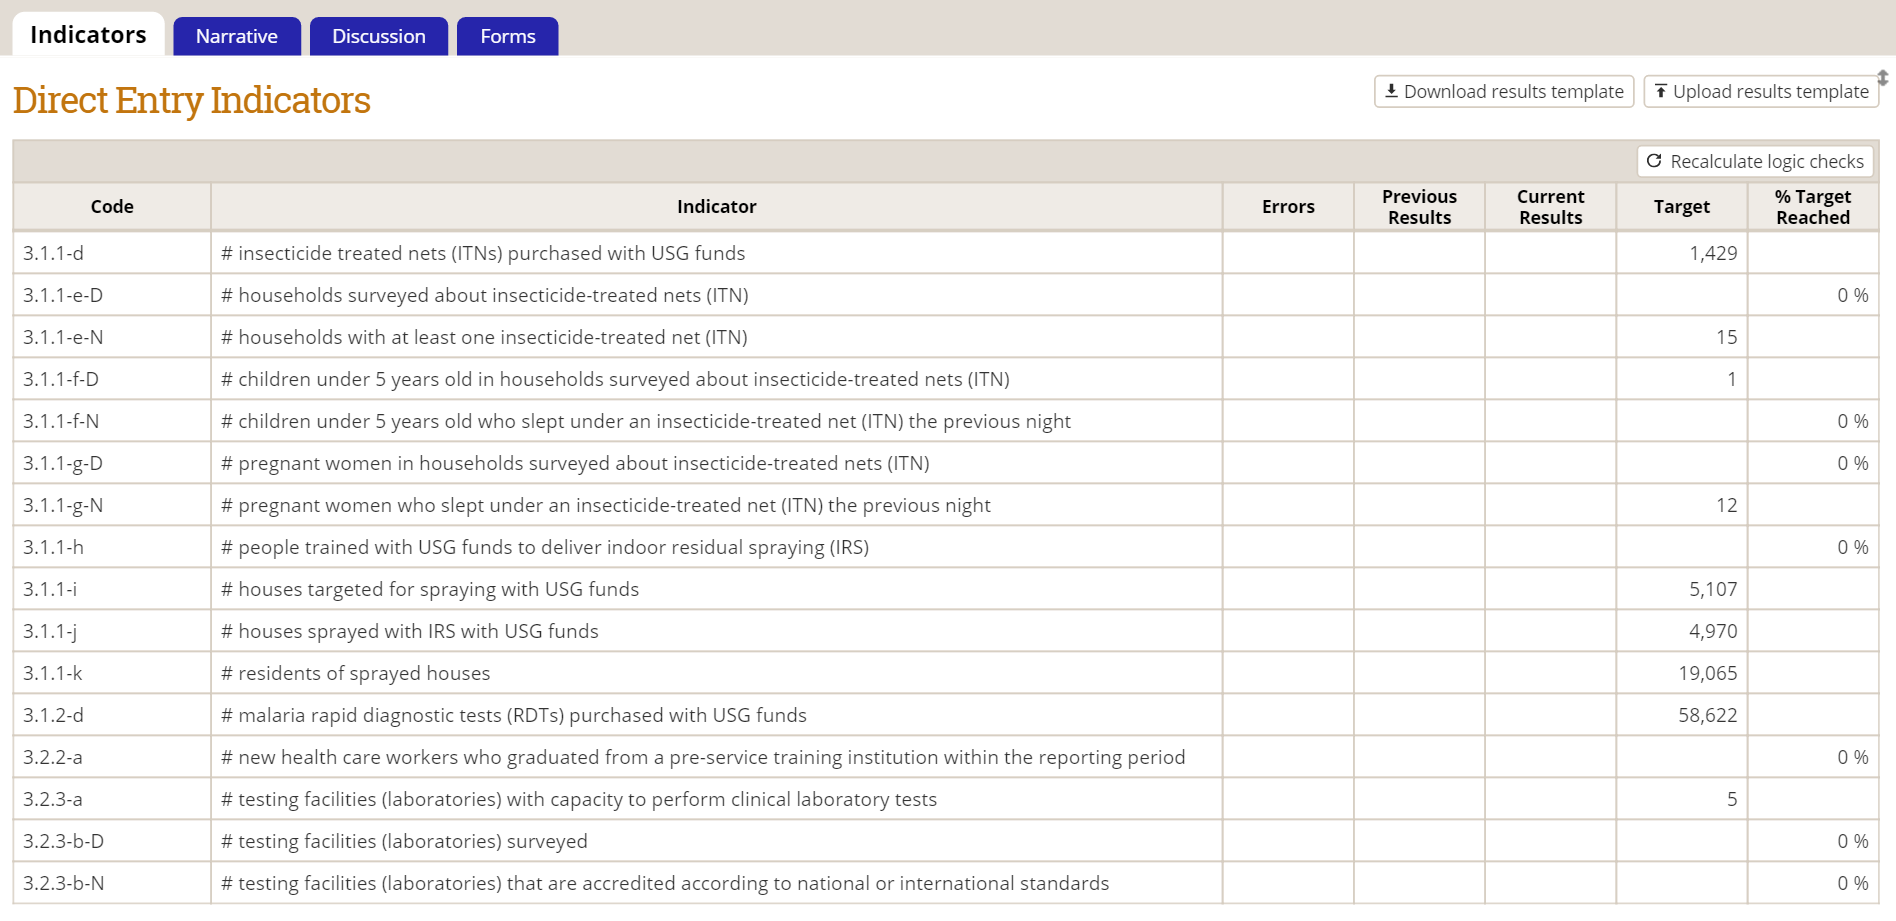Image resolution: width=1896 pixels, height=921 pixels.
Task: Click Current Results cell for 3.1.2-d
Action: pos(1550,715)
